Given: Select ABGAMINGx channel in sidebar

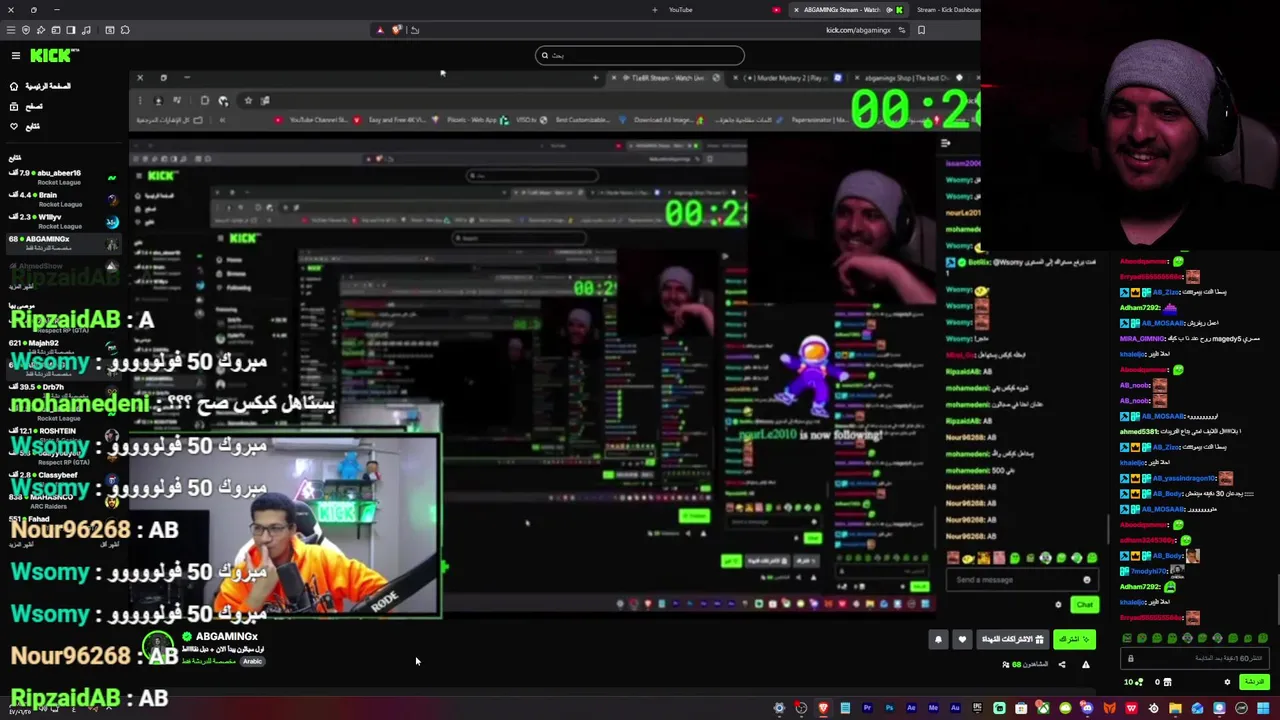Looking at the screenshot, I should tap(64, 243).
